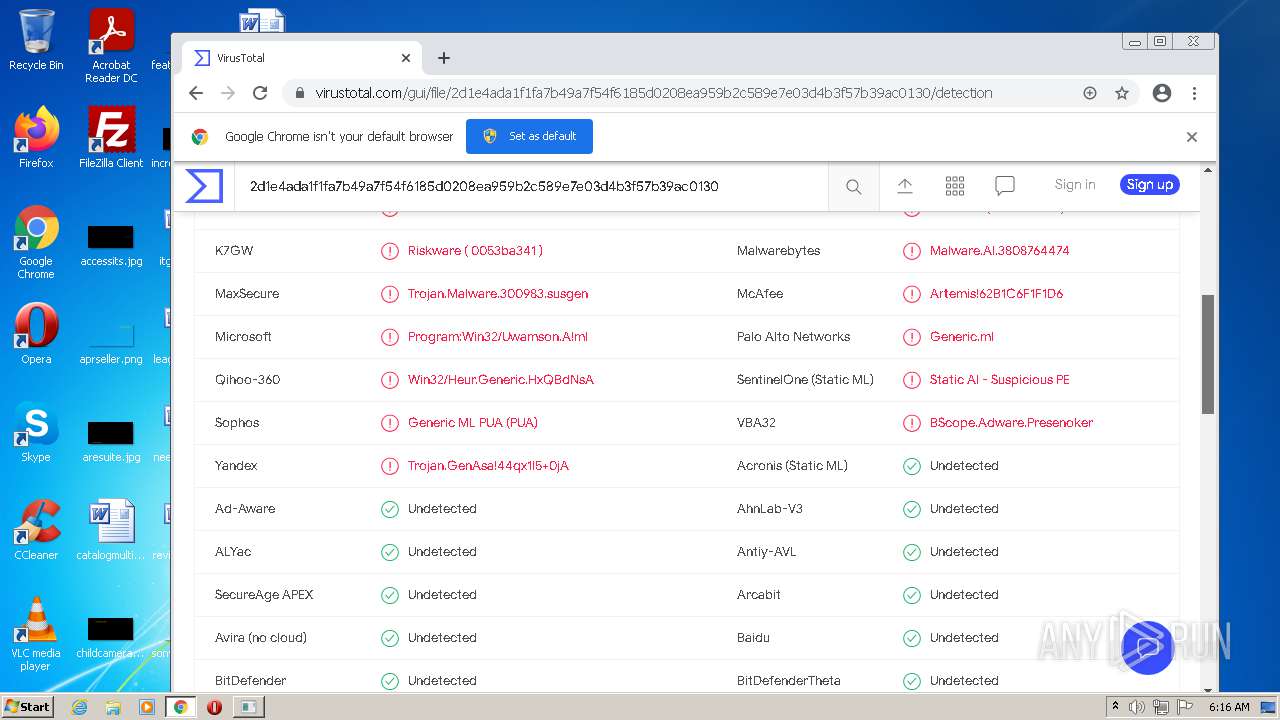
Task: Click Sign up button
Action: [1150, 185]
